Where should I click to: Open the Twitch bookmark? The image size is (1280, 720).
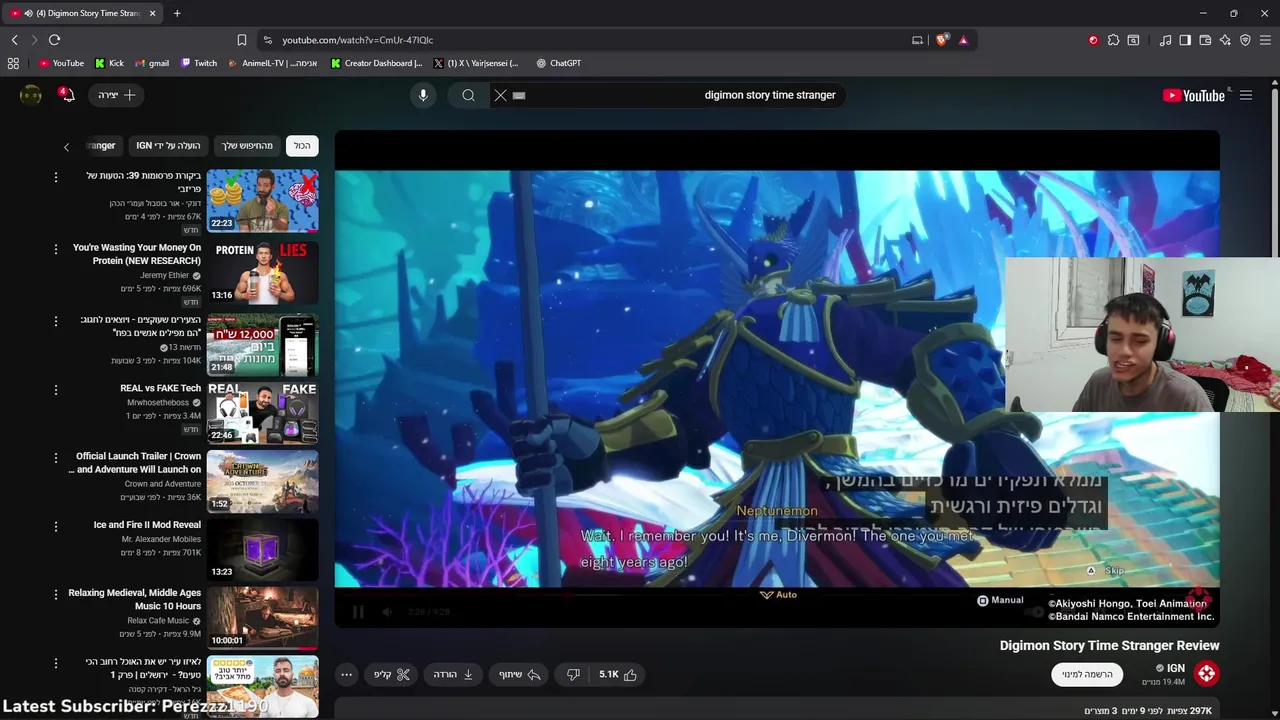coord(198,63)
